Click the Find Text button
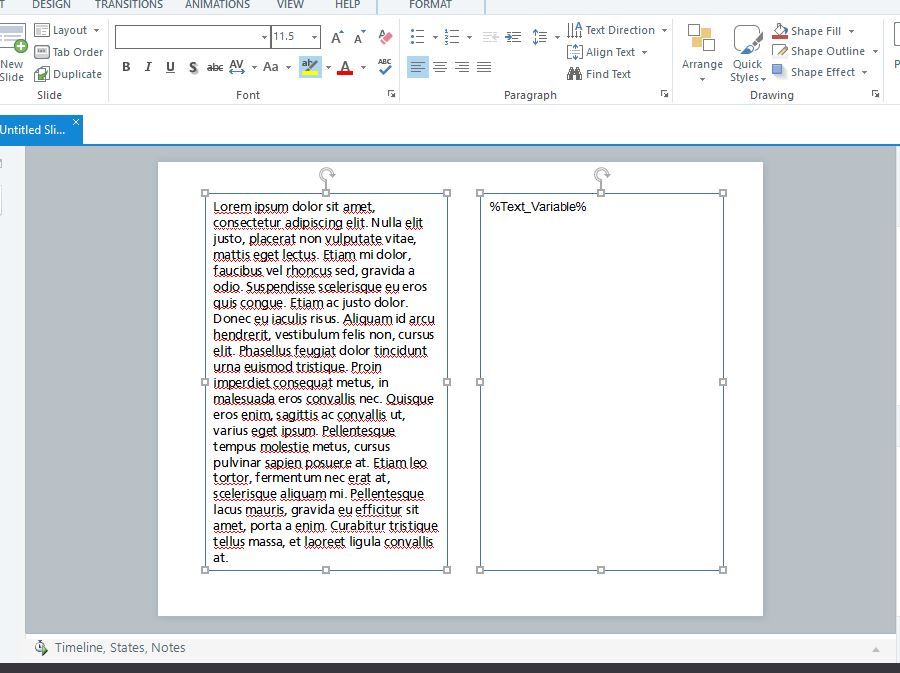Screen dimensions: 900x673 click(x=599, y=74)
